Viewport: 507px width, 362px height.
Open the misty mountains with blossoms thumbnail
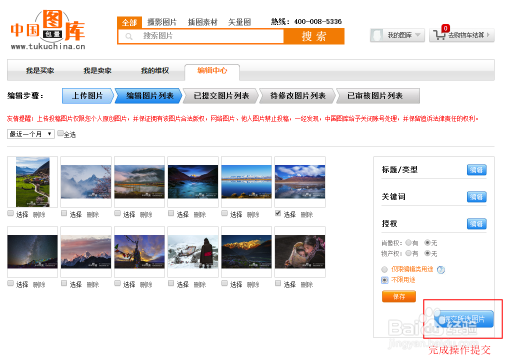coord(86,182)
